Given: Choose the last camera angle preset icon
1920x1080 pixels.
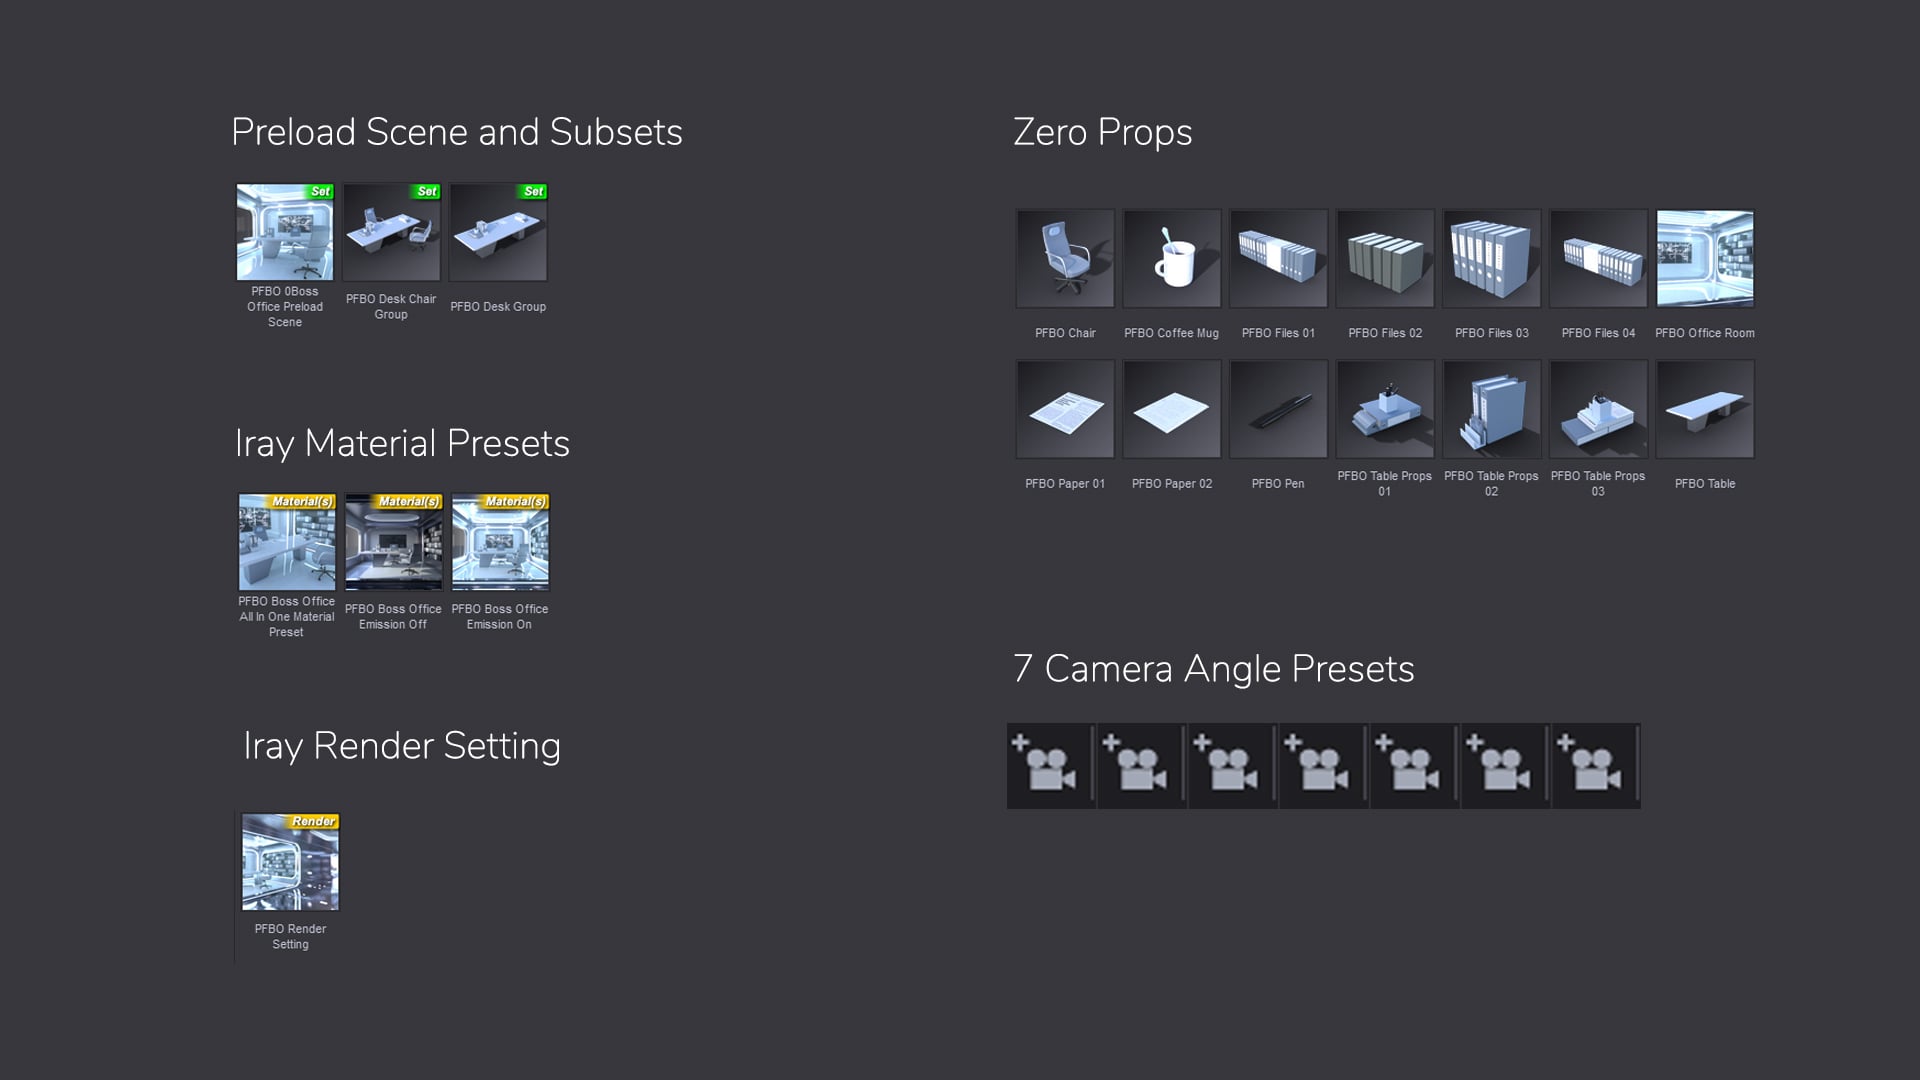Looking at the screenshot, I should (1594, 767).
